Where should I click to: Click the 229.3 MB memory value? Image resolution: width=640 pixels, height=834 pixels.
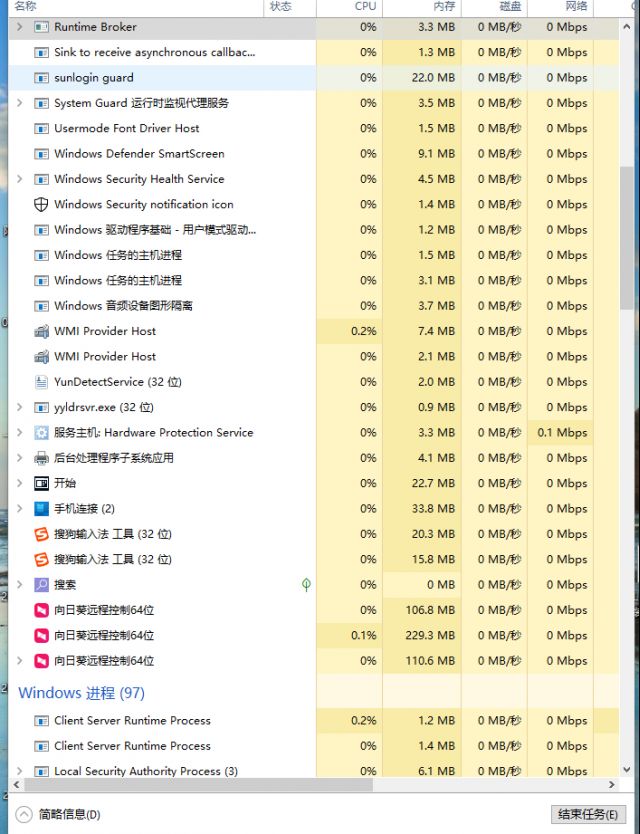430,636
